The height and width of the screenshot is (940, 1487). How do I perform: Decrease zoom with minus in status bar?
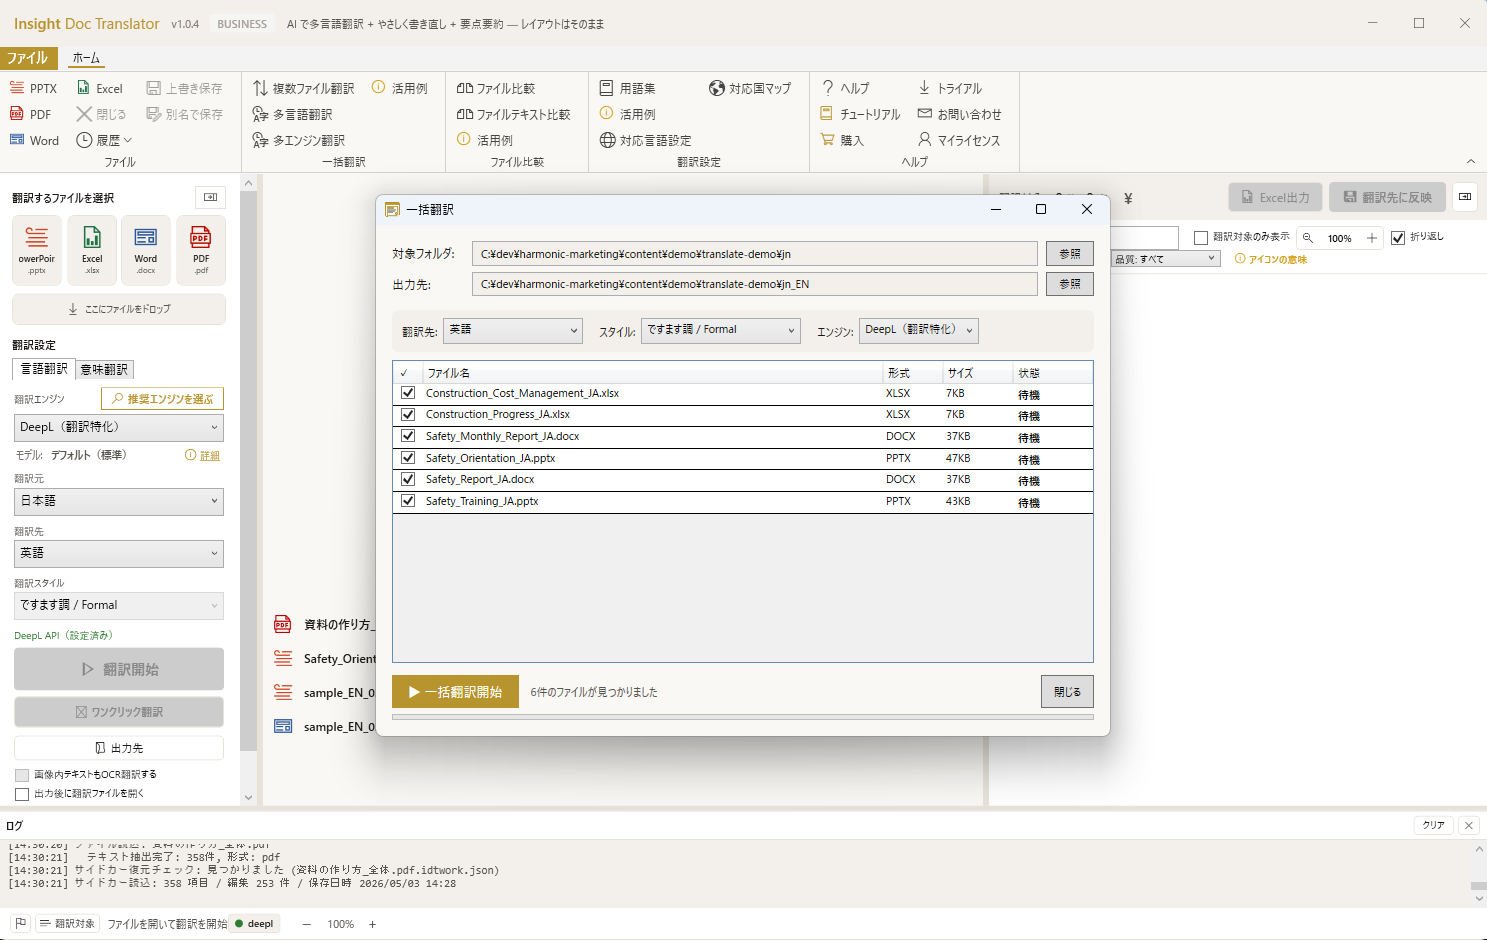click(306, 924)
